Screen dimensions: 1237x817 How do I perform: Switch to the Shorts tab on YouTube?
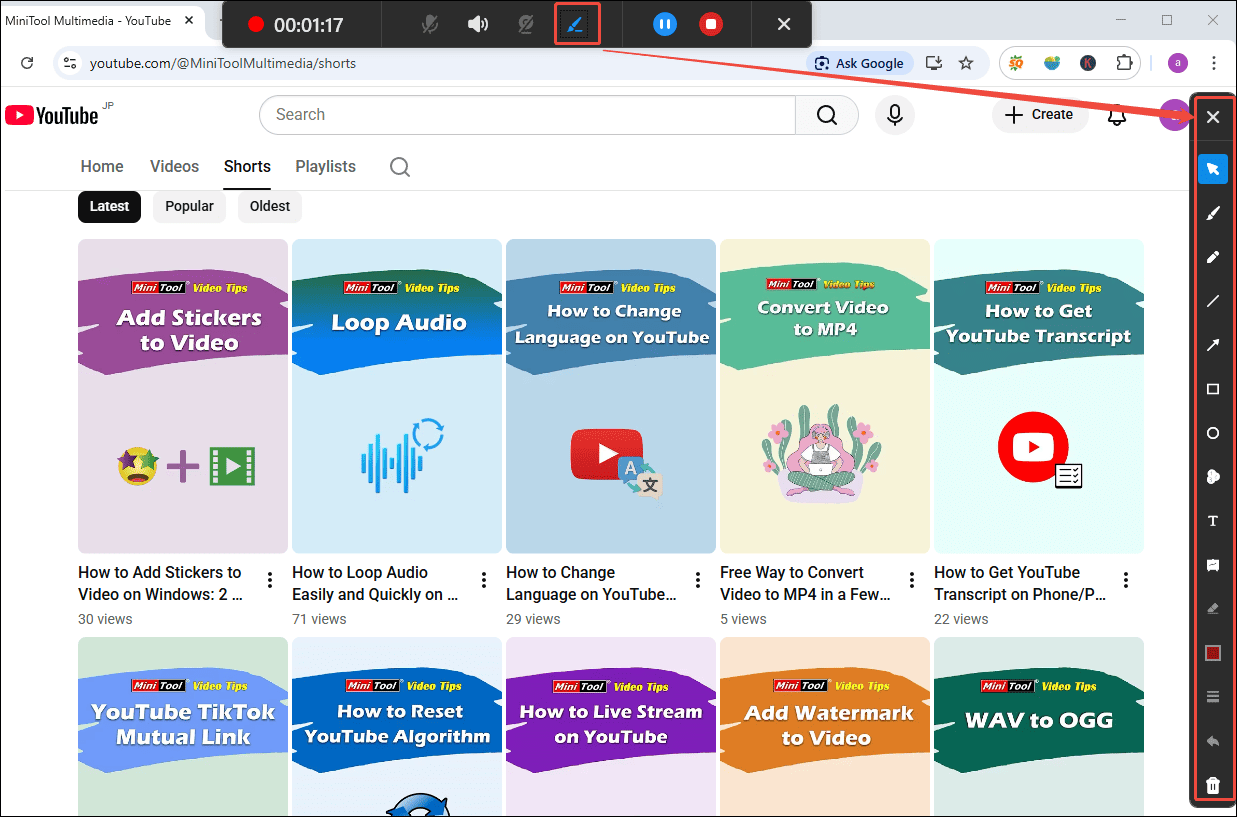[246, 166]
